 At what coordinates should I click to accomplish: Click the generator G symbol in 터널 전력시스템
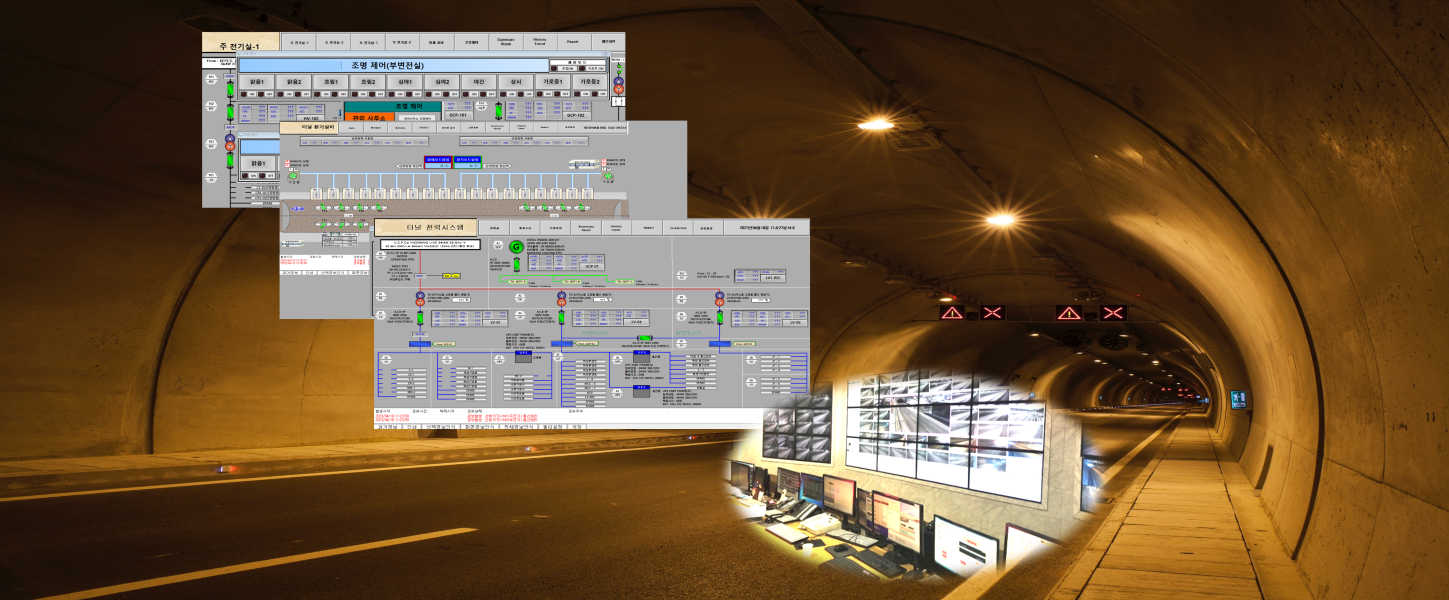(x=516, y=246)
